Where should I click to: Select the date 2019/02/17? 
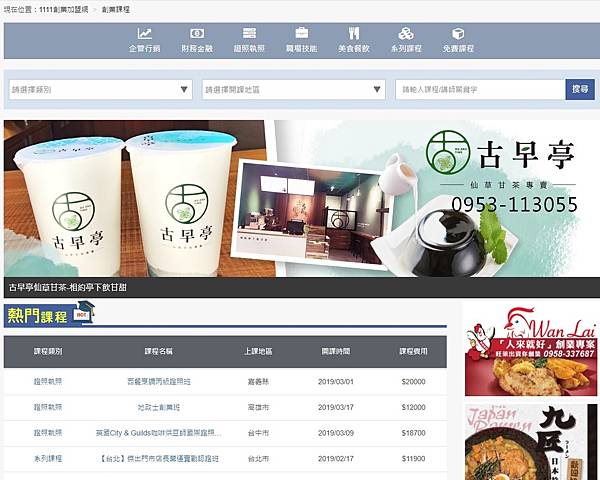coord(336,459)
